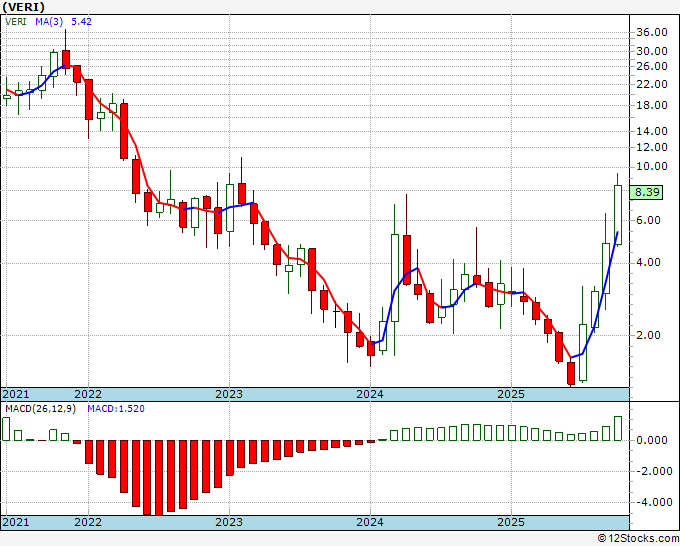Select 2022 on the price timeline
The width and height of the screenshot is (680, 546).
click(x=88, y=394)
